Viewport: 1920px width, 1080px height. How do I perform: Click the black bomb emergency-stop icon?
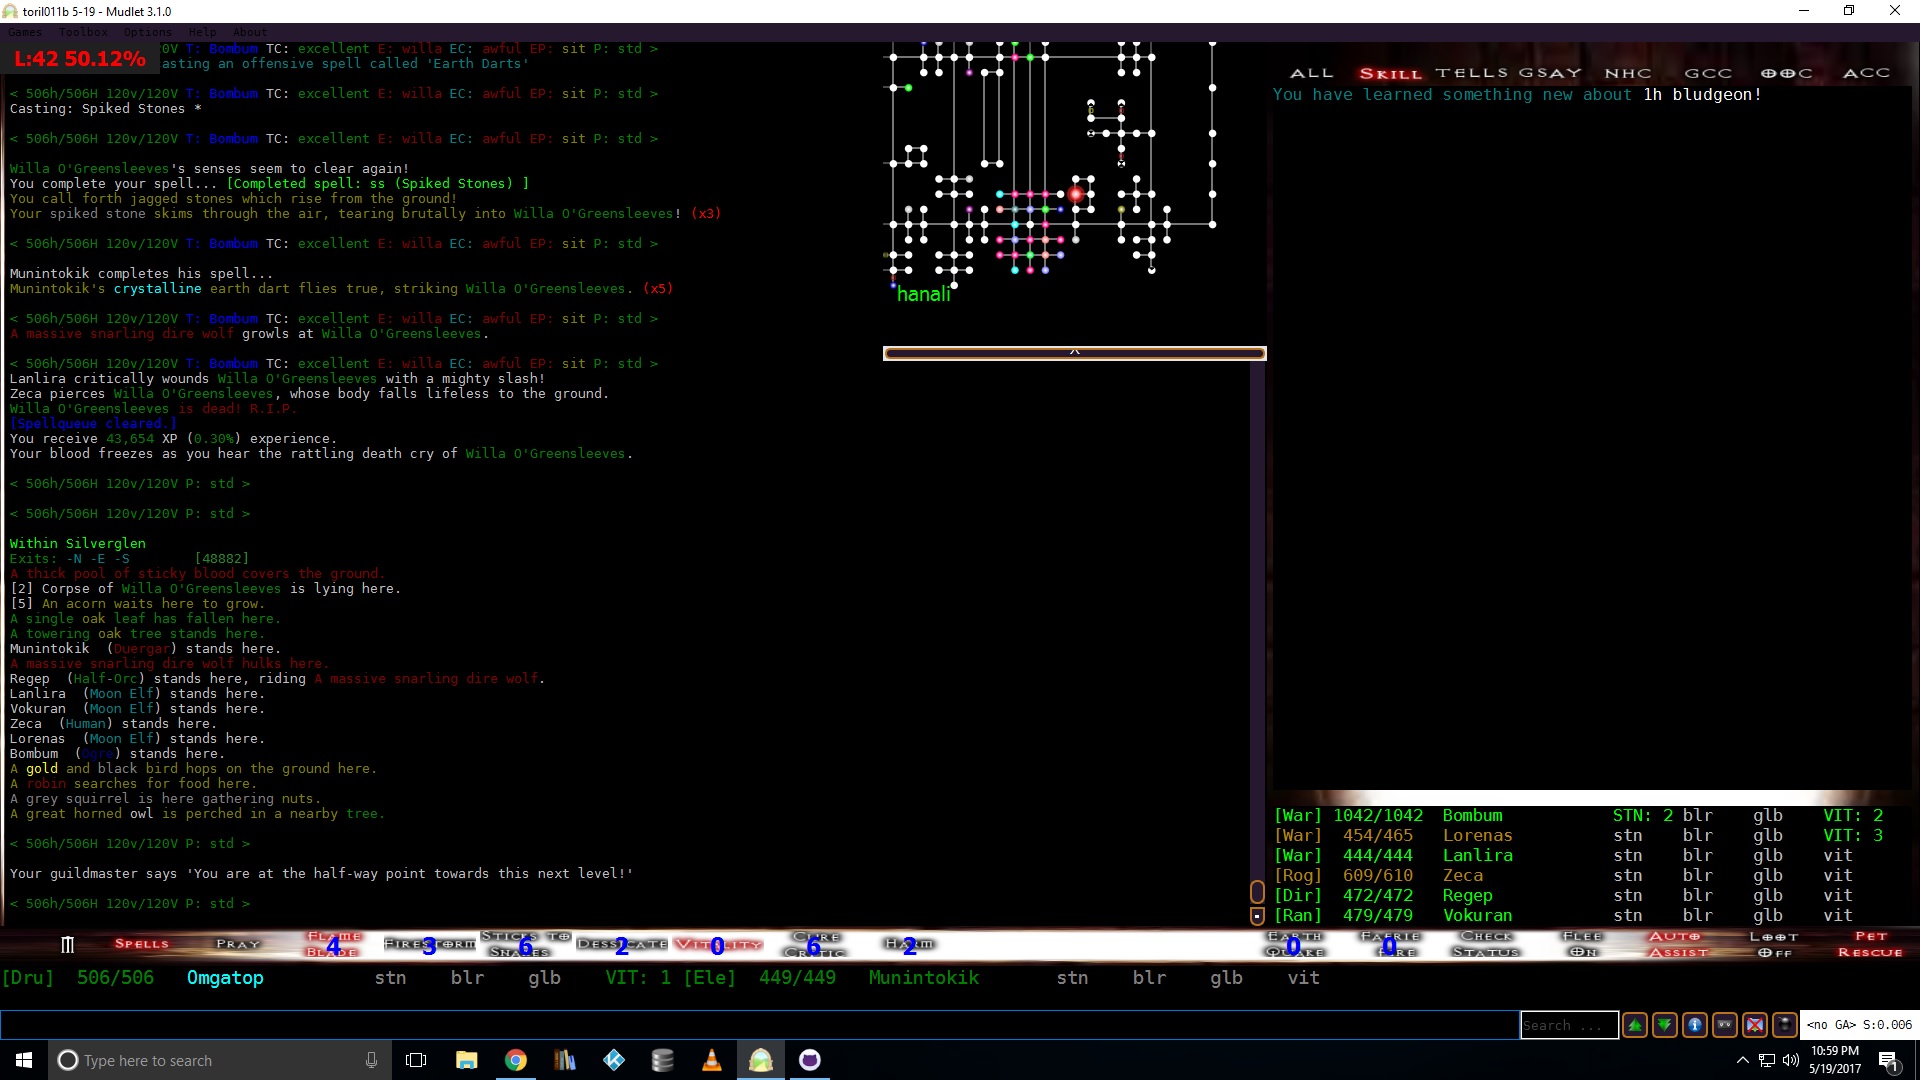[1785, 1025]
